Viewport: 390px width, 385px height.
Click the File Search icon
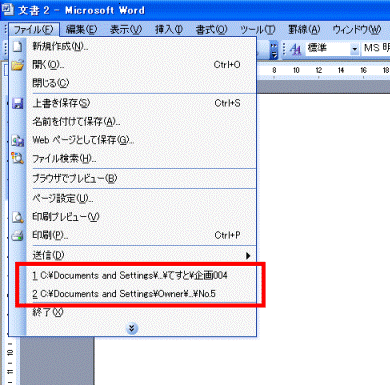pos(17,158)
